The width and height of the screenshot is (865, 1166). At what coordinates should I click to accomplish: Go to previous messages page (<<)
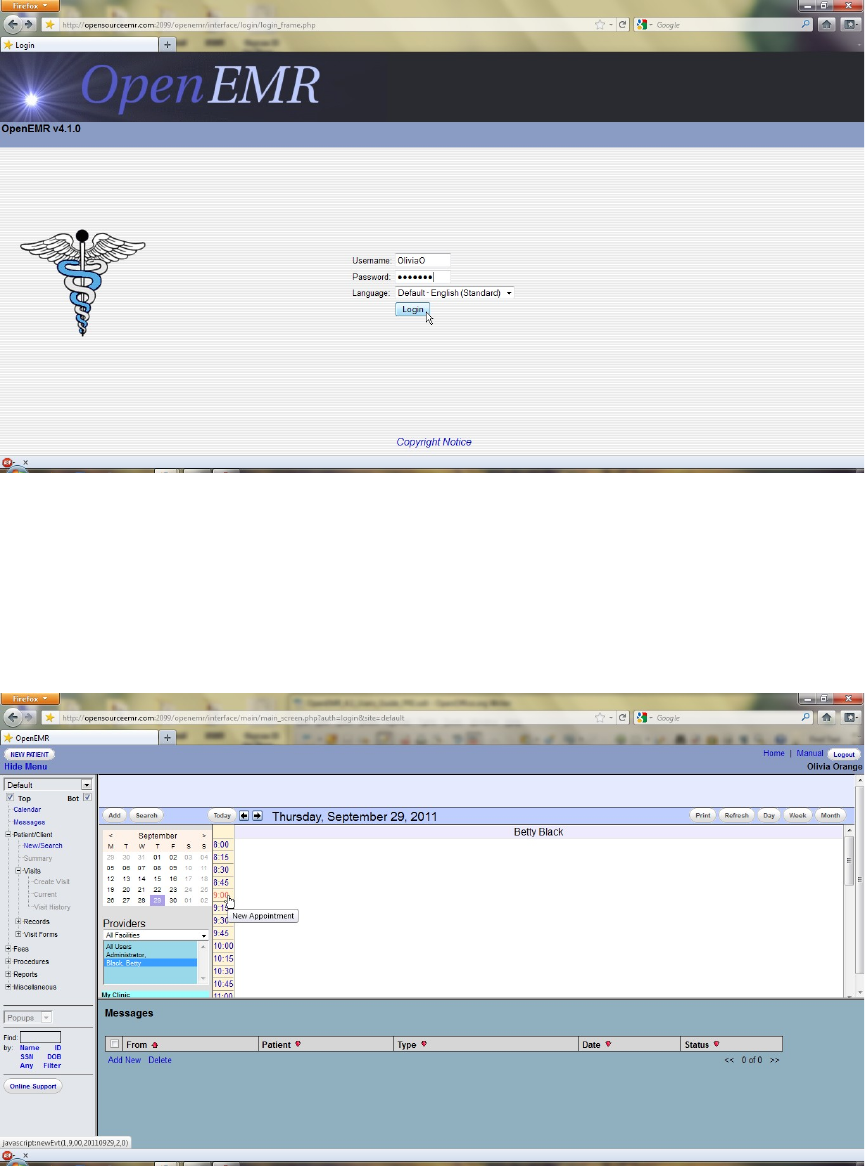tap(729, 1060)
